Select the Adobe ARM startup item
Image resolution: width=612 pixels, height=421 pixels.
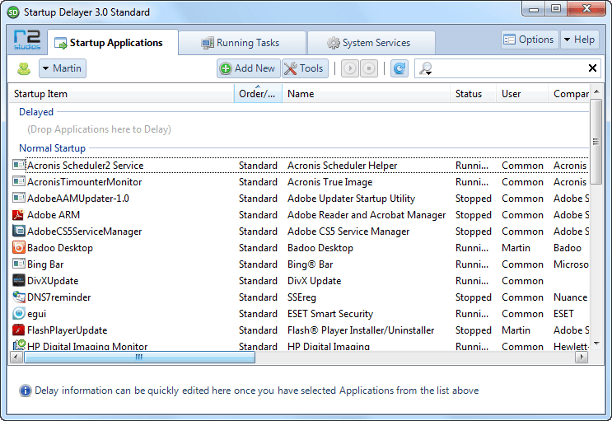[56, 215]
